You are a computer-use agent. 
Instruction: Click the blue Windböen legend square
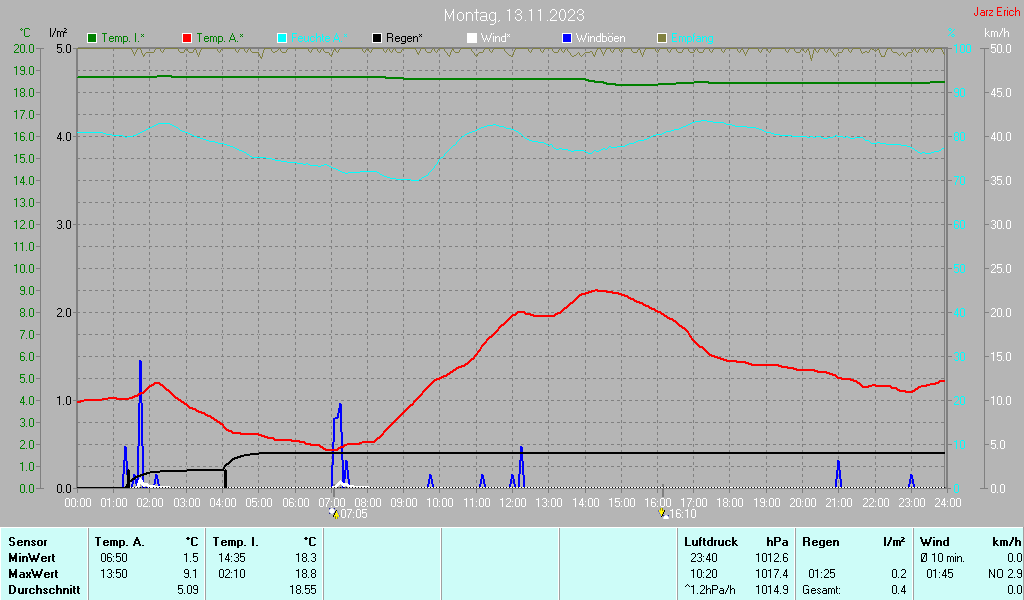click(x=567, y=39)
